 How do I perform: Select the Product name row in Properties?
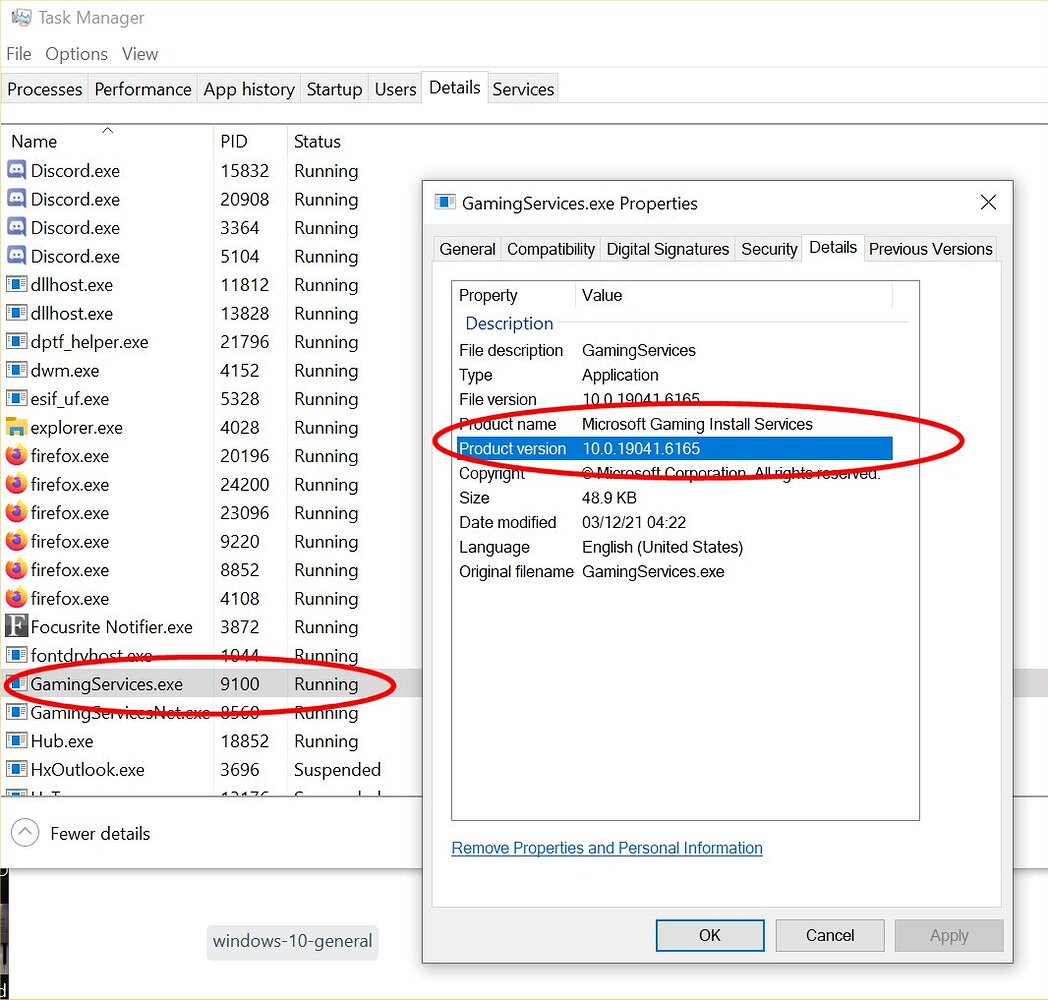tap(674, 424)
